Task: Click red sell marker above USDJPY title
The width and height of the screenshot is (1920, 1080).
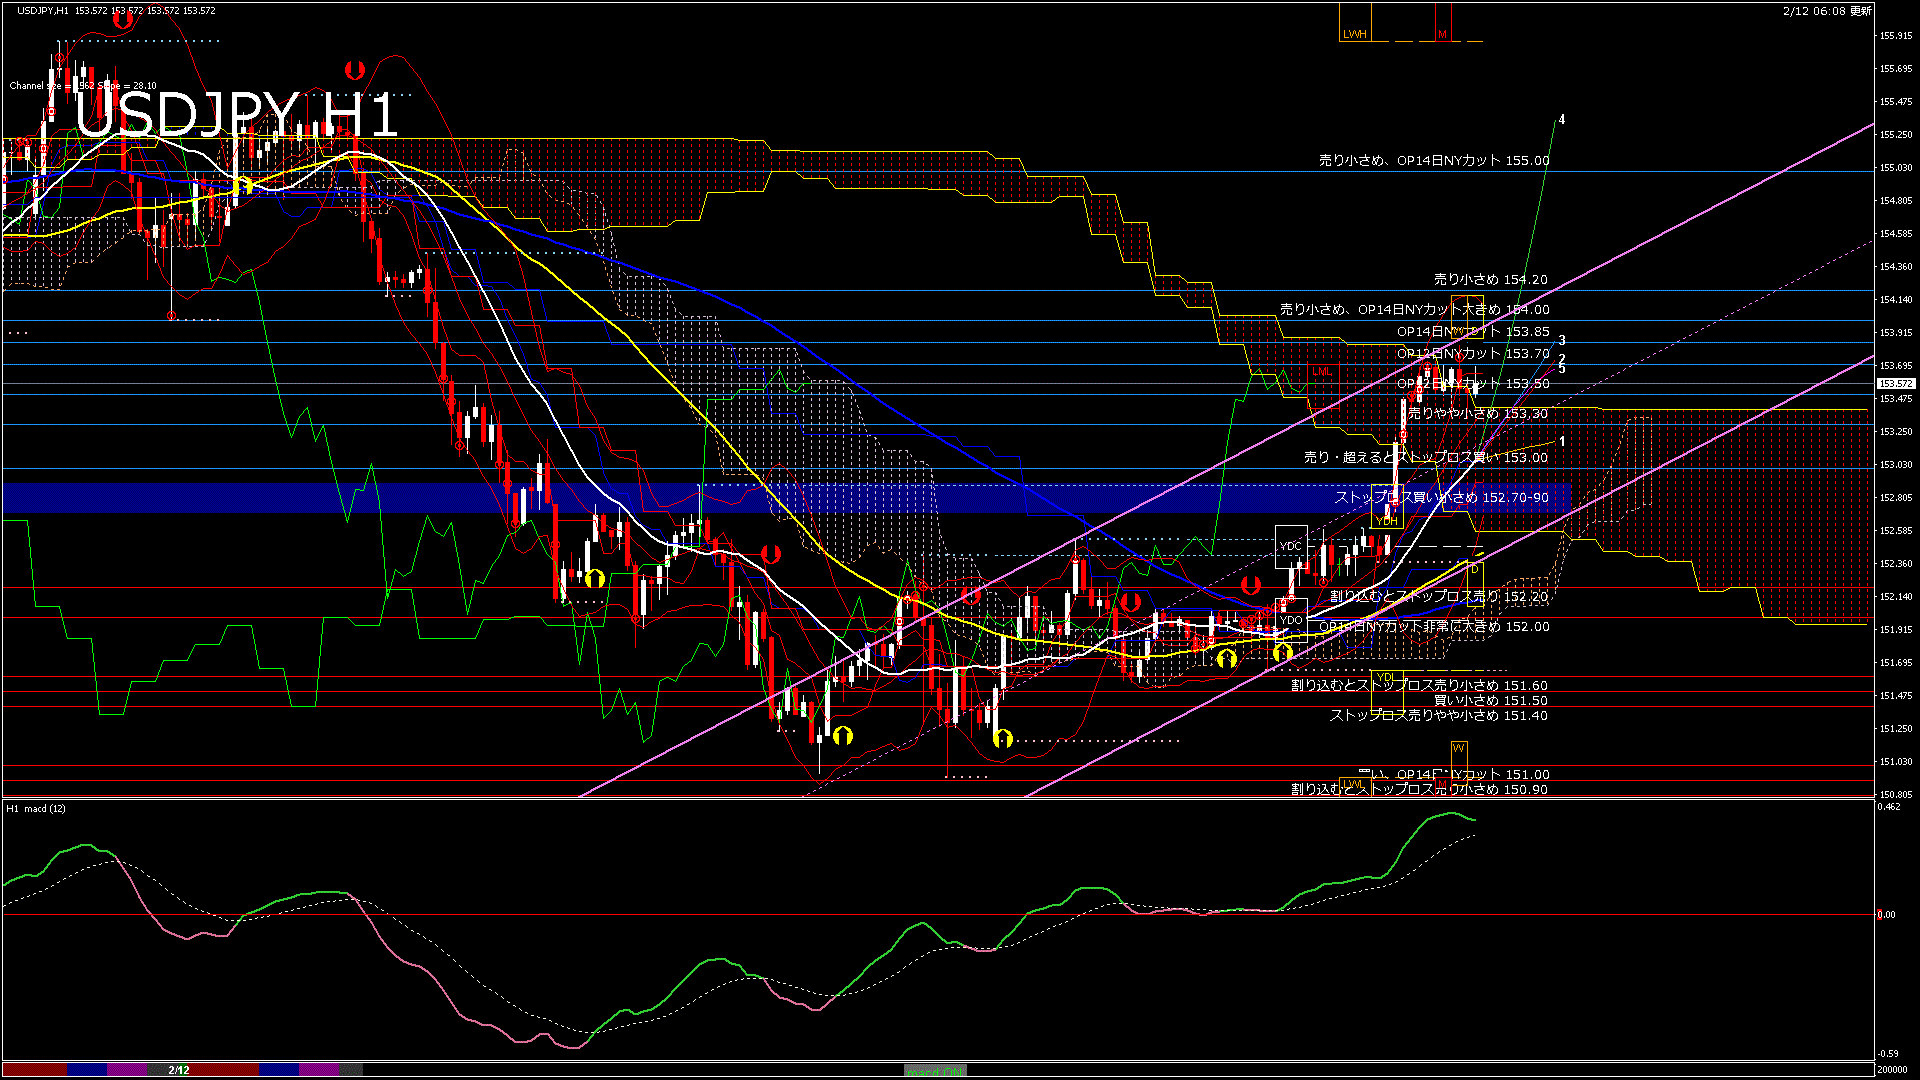Action: point(354,70)
